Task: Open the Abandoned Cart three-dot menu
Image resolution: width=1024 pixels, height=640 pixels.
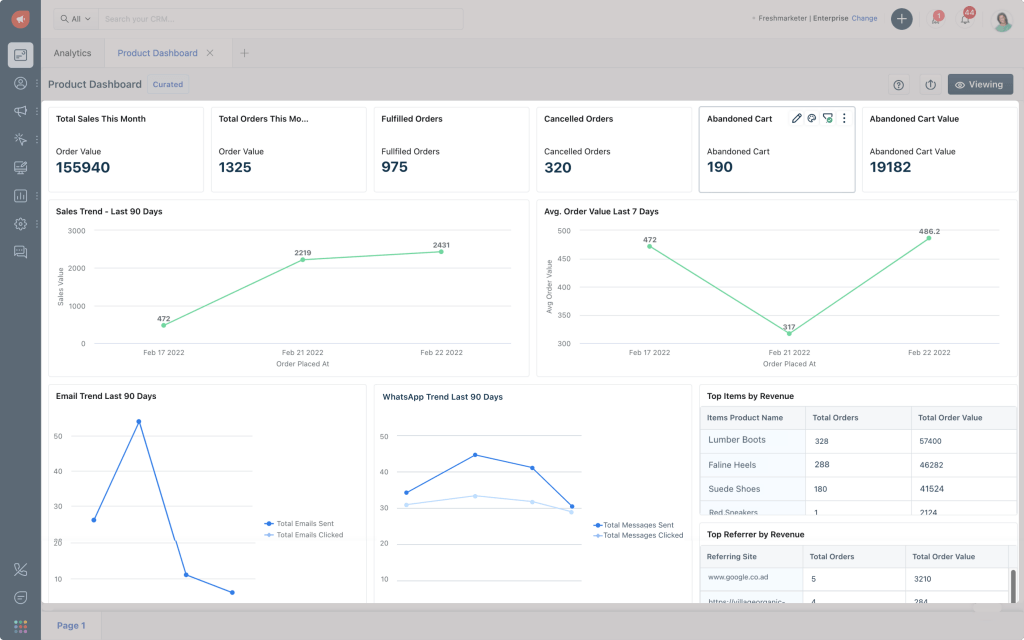Action: 844,119
